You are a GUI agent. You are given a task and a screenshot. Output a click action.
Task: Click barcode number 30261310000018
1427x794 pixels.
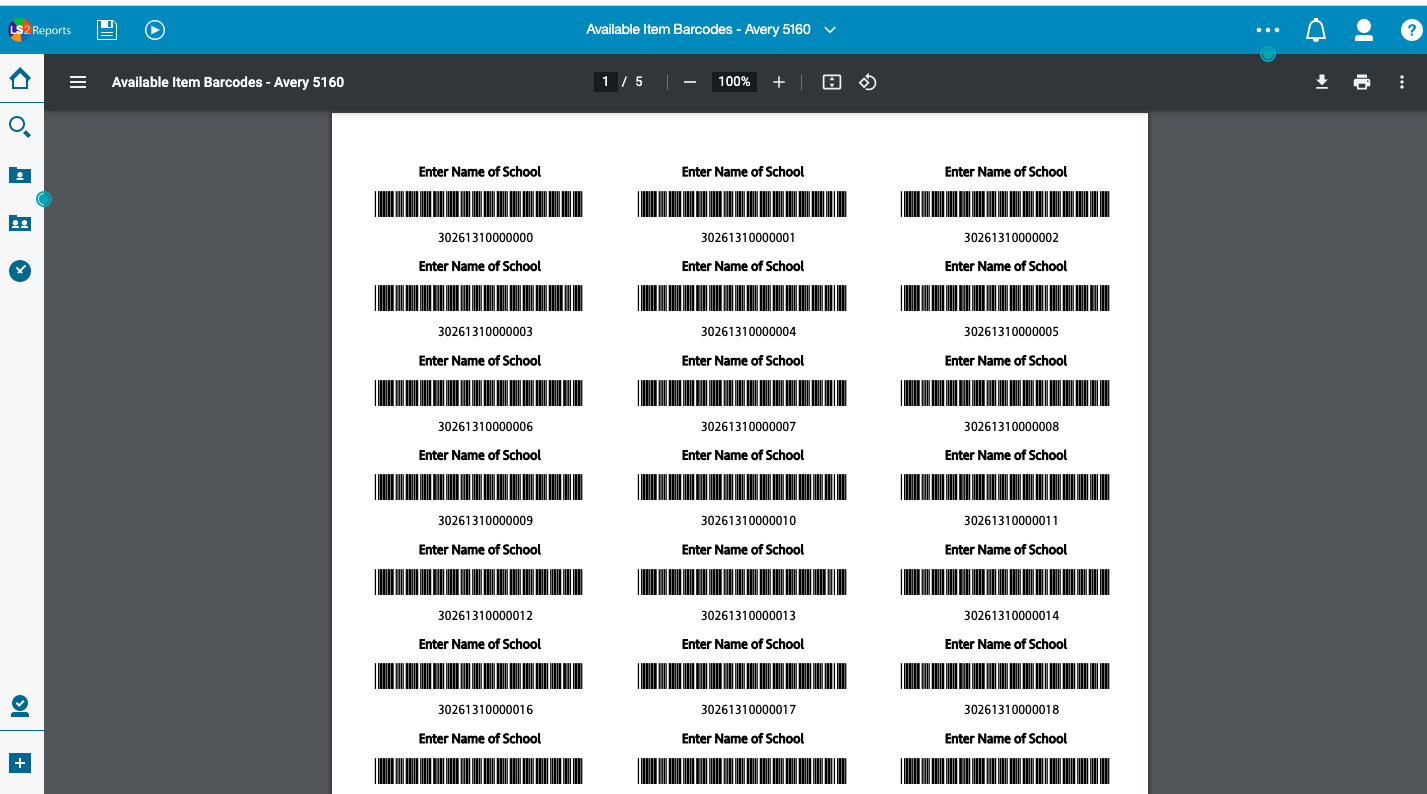pos(1011,710)
